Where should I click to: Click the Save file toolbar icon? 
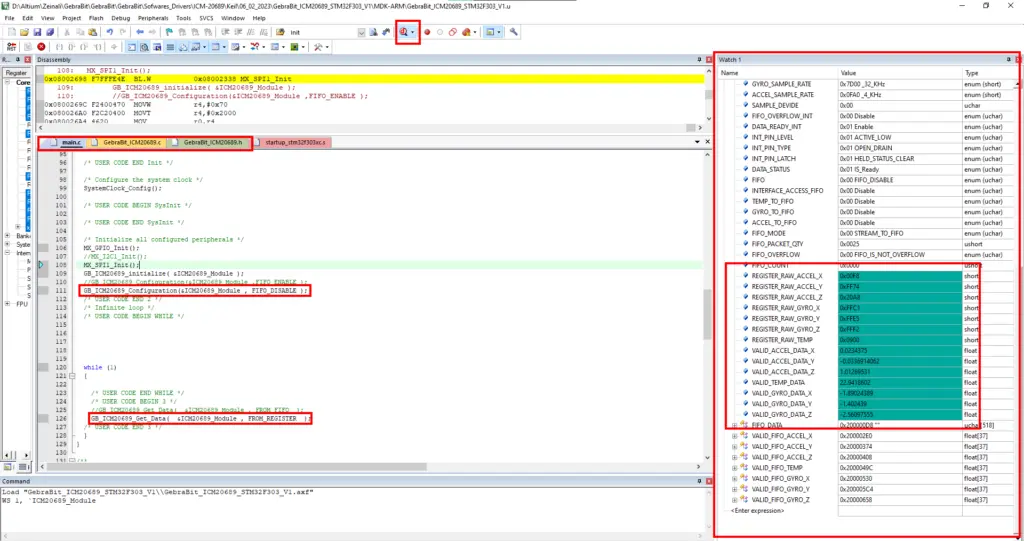pyautogui.click(x=37, y=32)
